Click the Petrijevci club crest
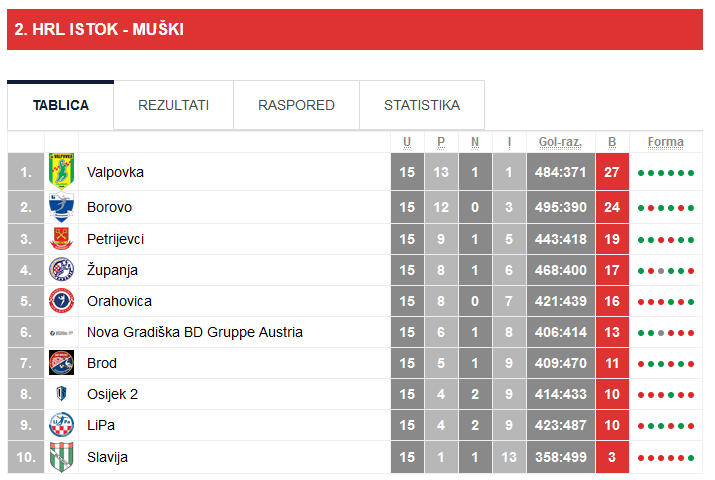 click(61, 239)
